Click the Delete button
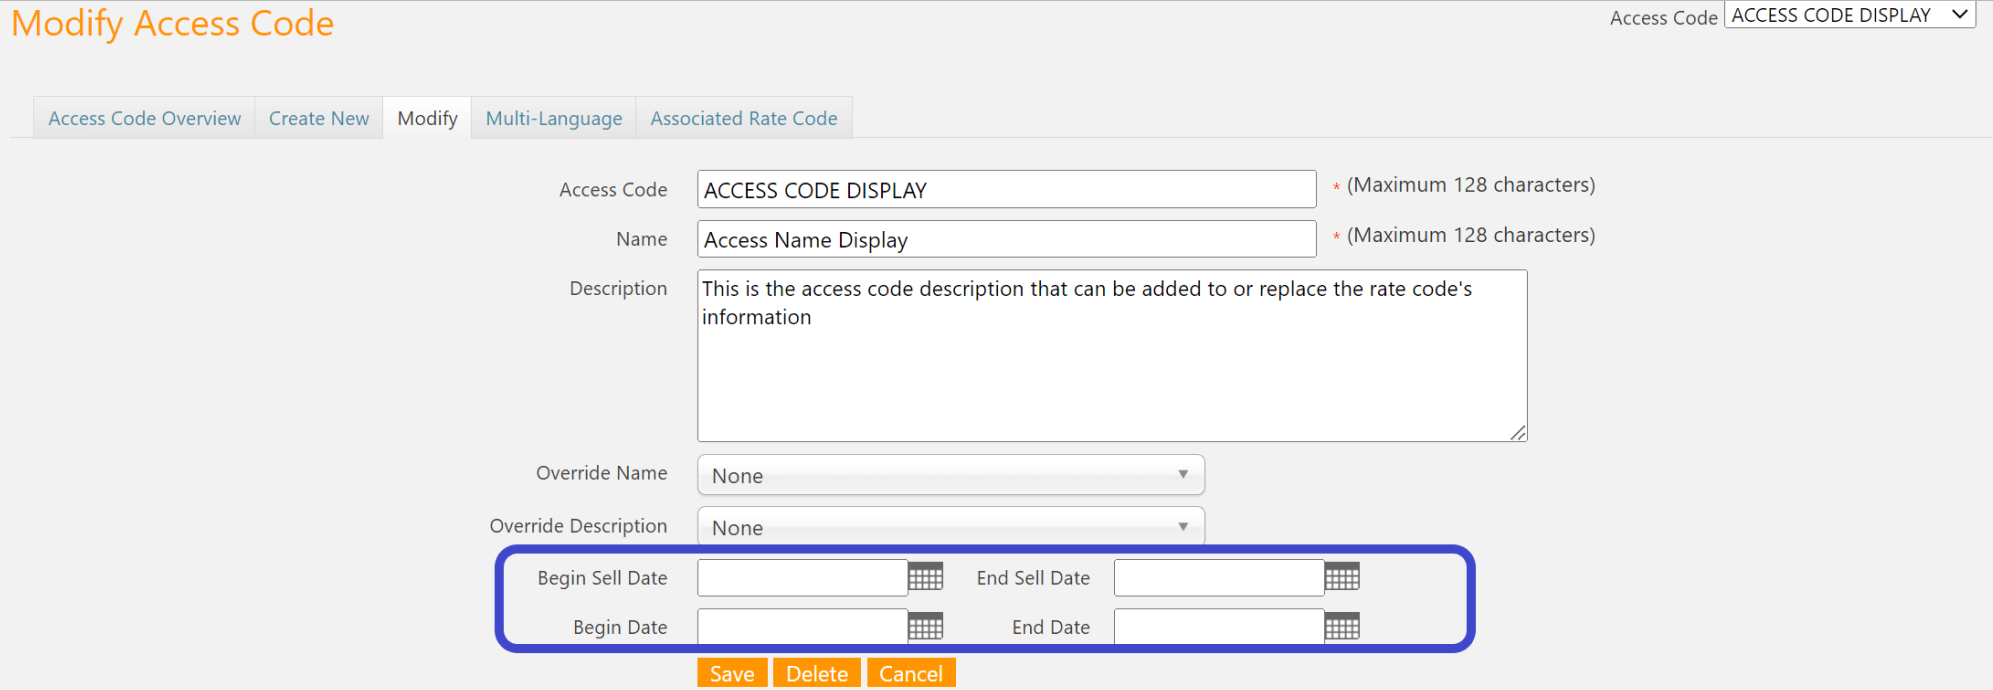 817,673
